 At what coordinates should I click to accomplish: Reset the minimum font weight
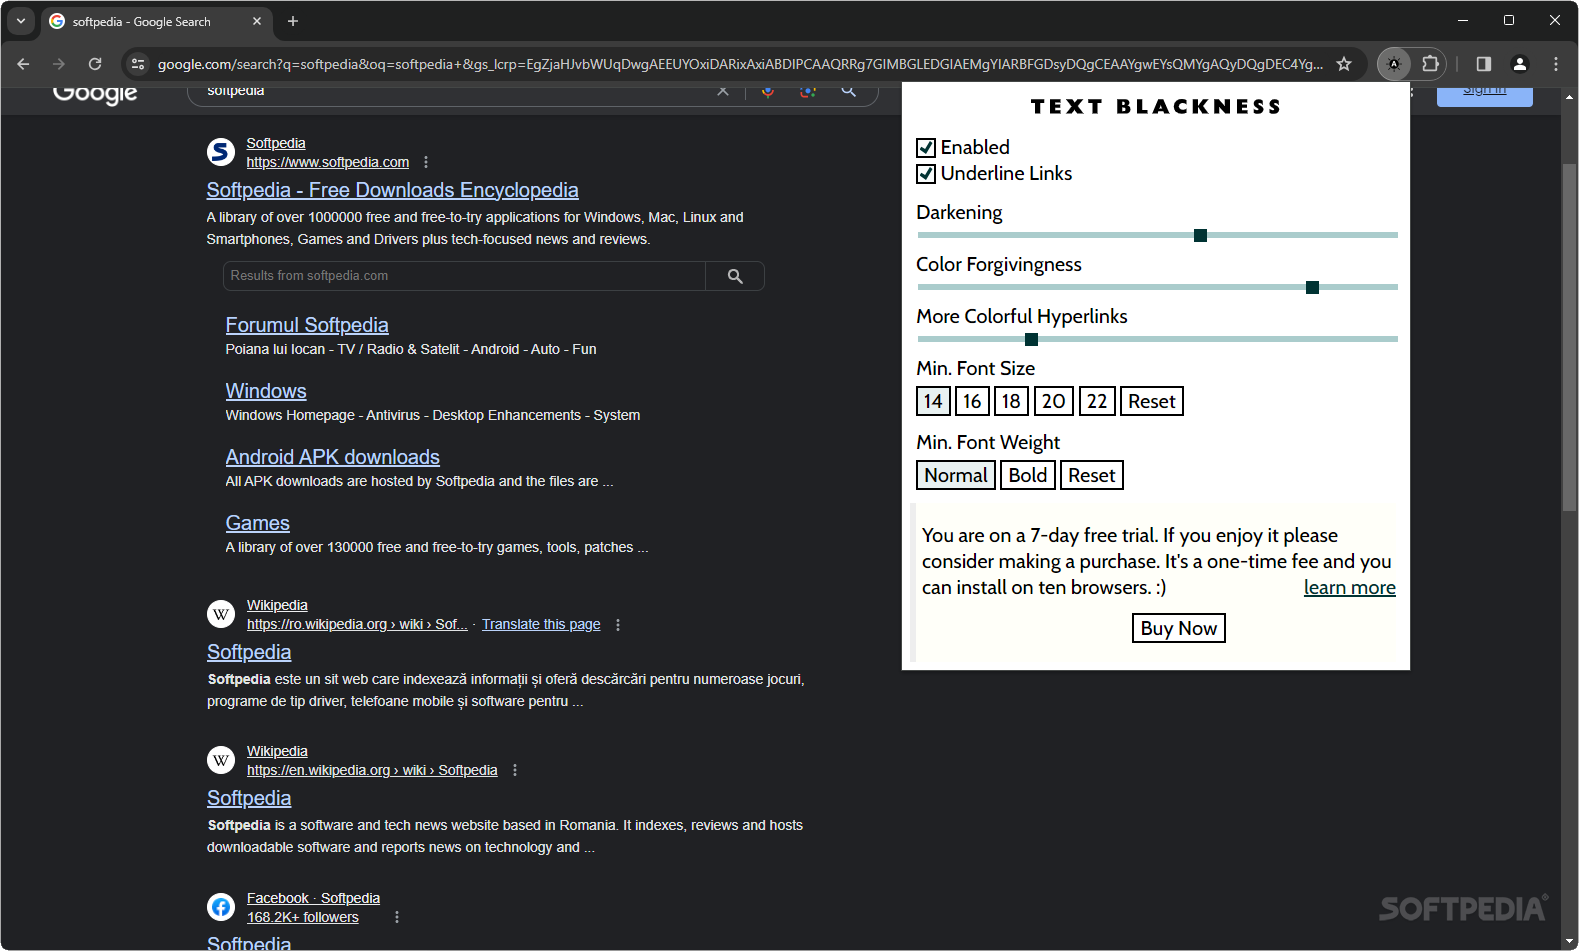(x=1092, y=475)
